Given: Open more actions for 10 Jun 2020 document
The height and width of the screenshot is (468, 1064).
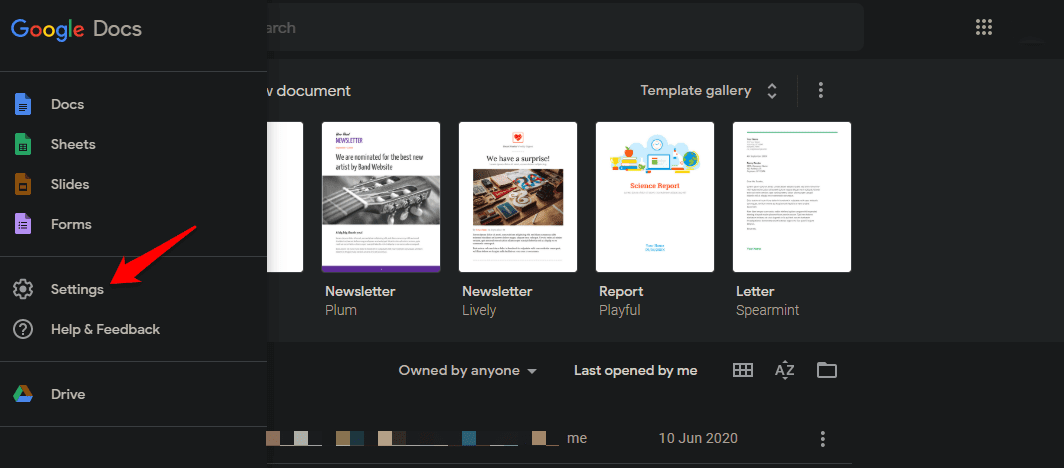Looking at the screenshot, I should pos(822,439).
